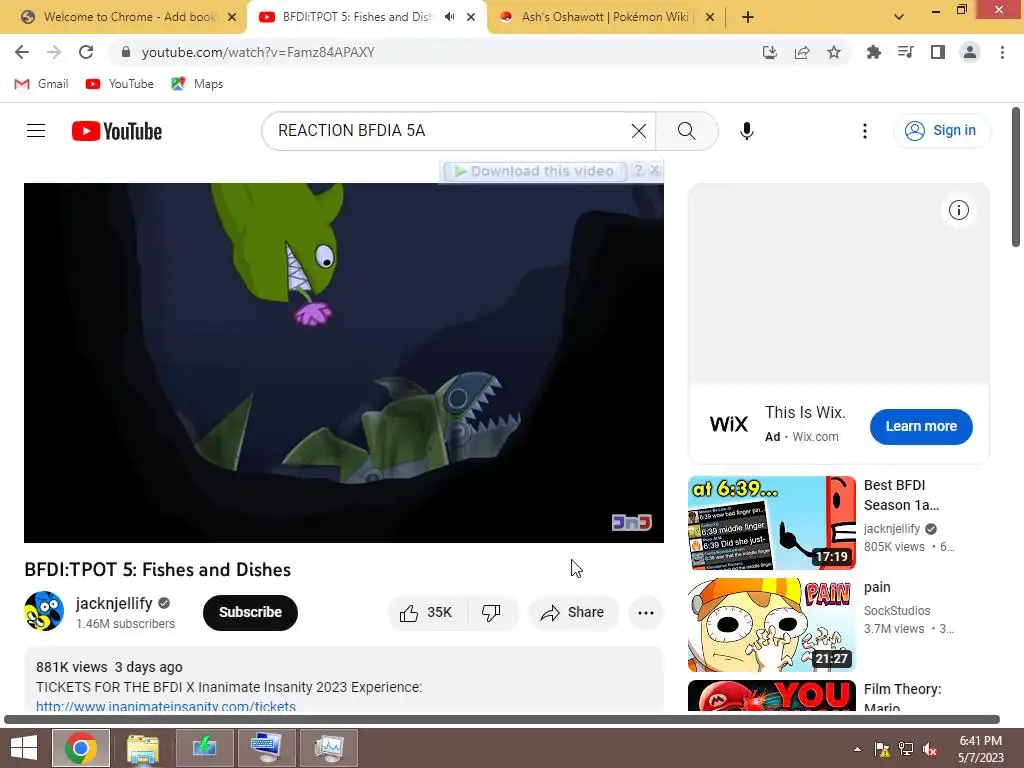Open help on download overlay
Viewport: 1024px width, 768px height.
[x=638, y=170]
